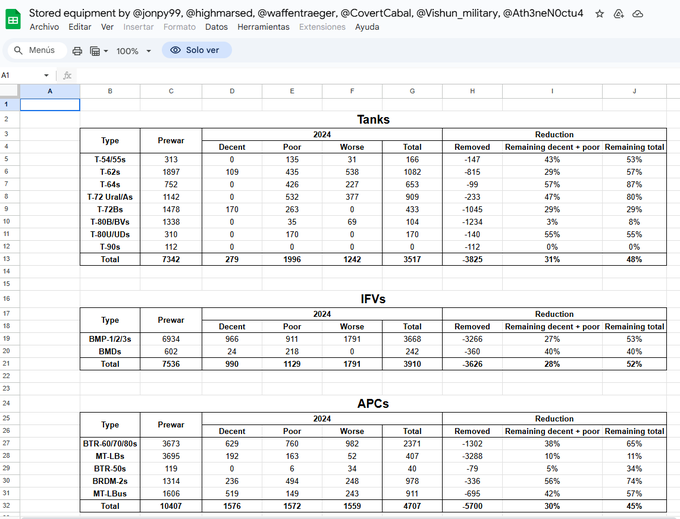Click the IFVs table Type header

tap(110, 320)
